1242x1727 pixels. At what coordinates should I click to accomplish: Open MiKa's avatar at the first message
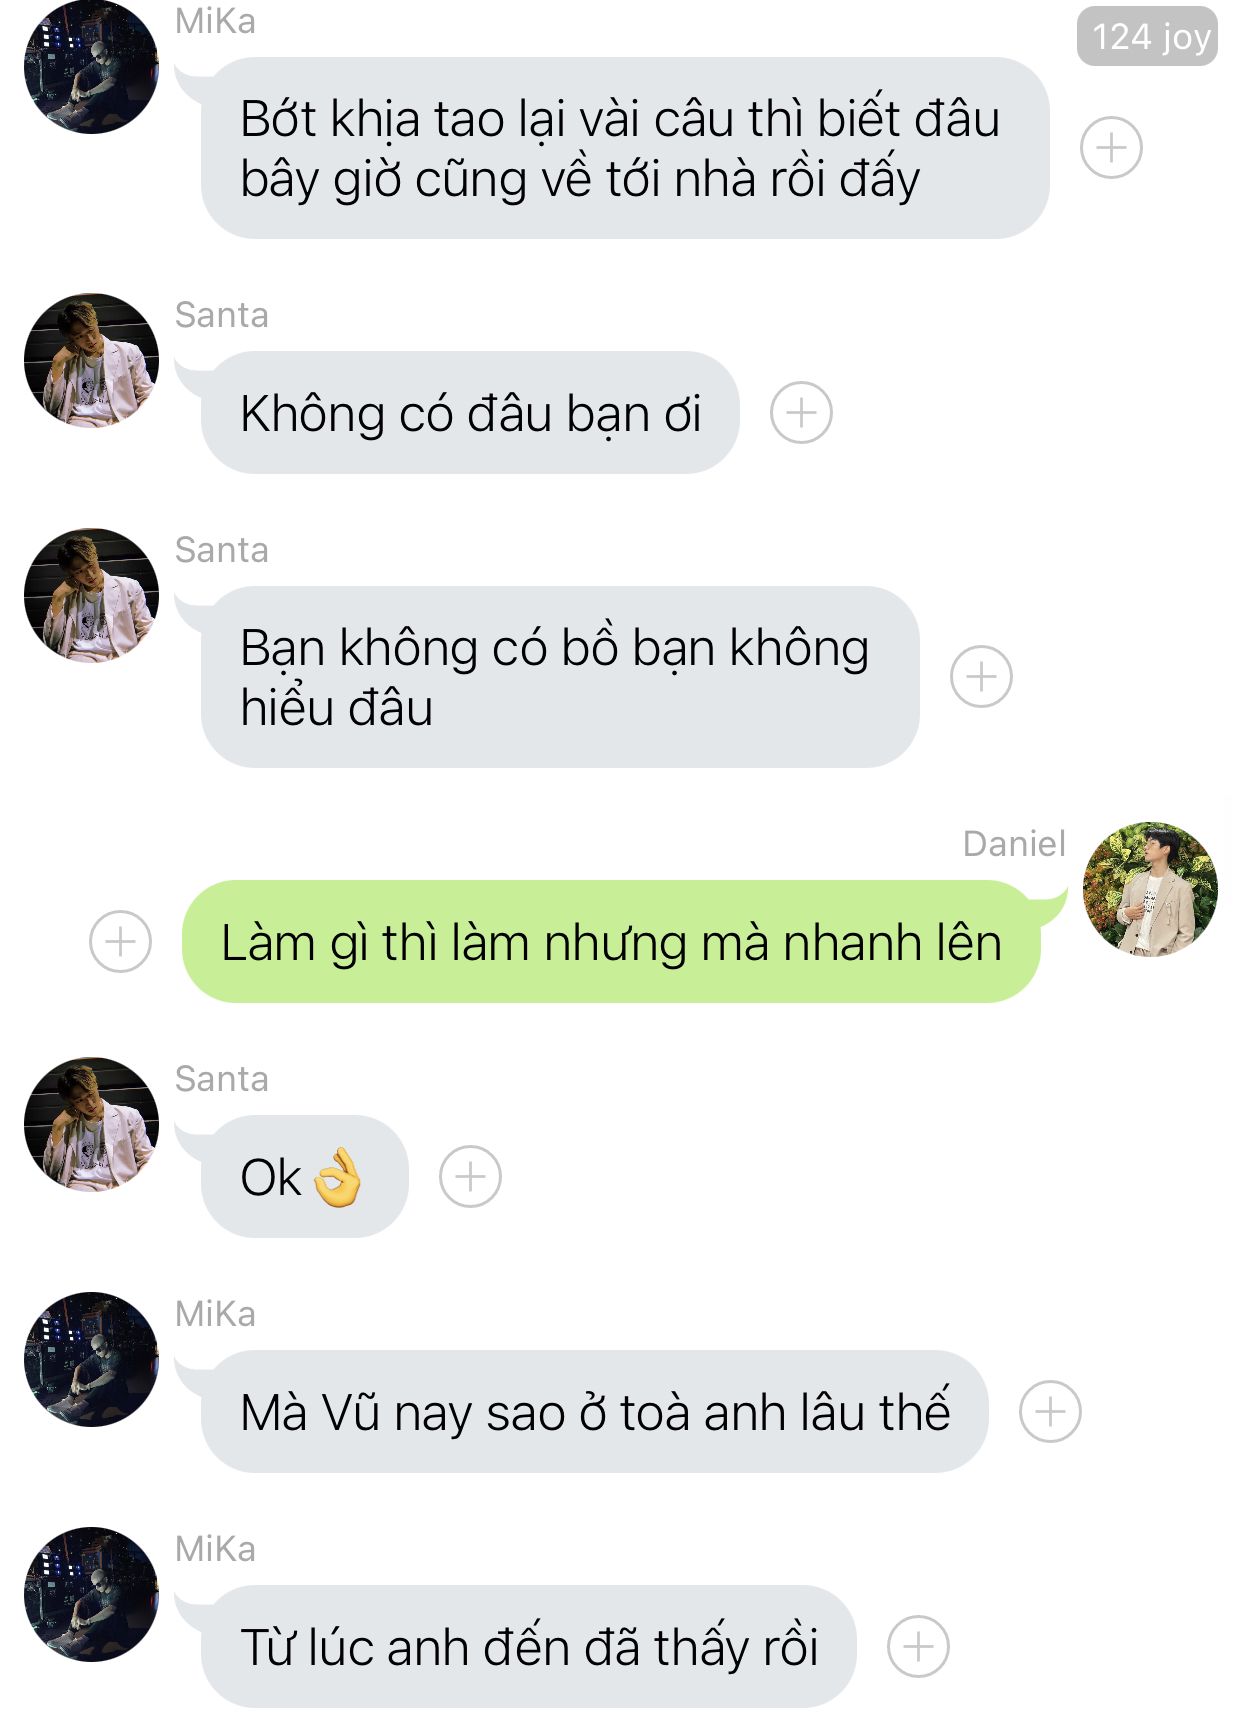point(91,67)
